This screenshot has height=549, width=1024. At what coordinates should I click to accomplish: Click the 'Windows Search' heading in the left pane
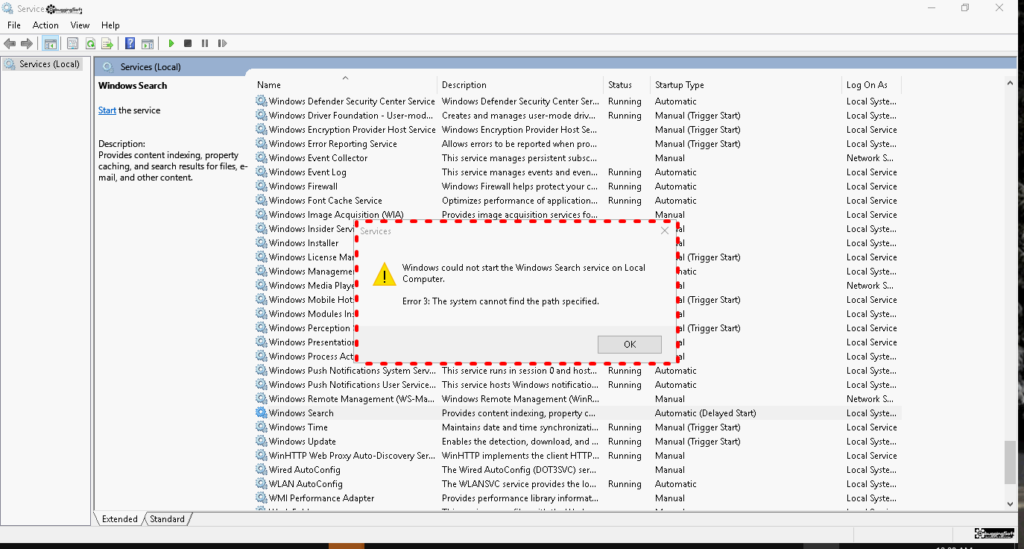pos(133,86)
